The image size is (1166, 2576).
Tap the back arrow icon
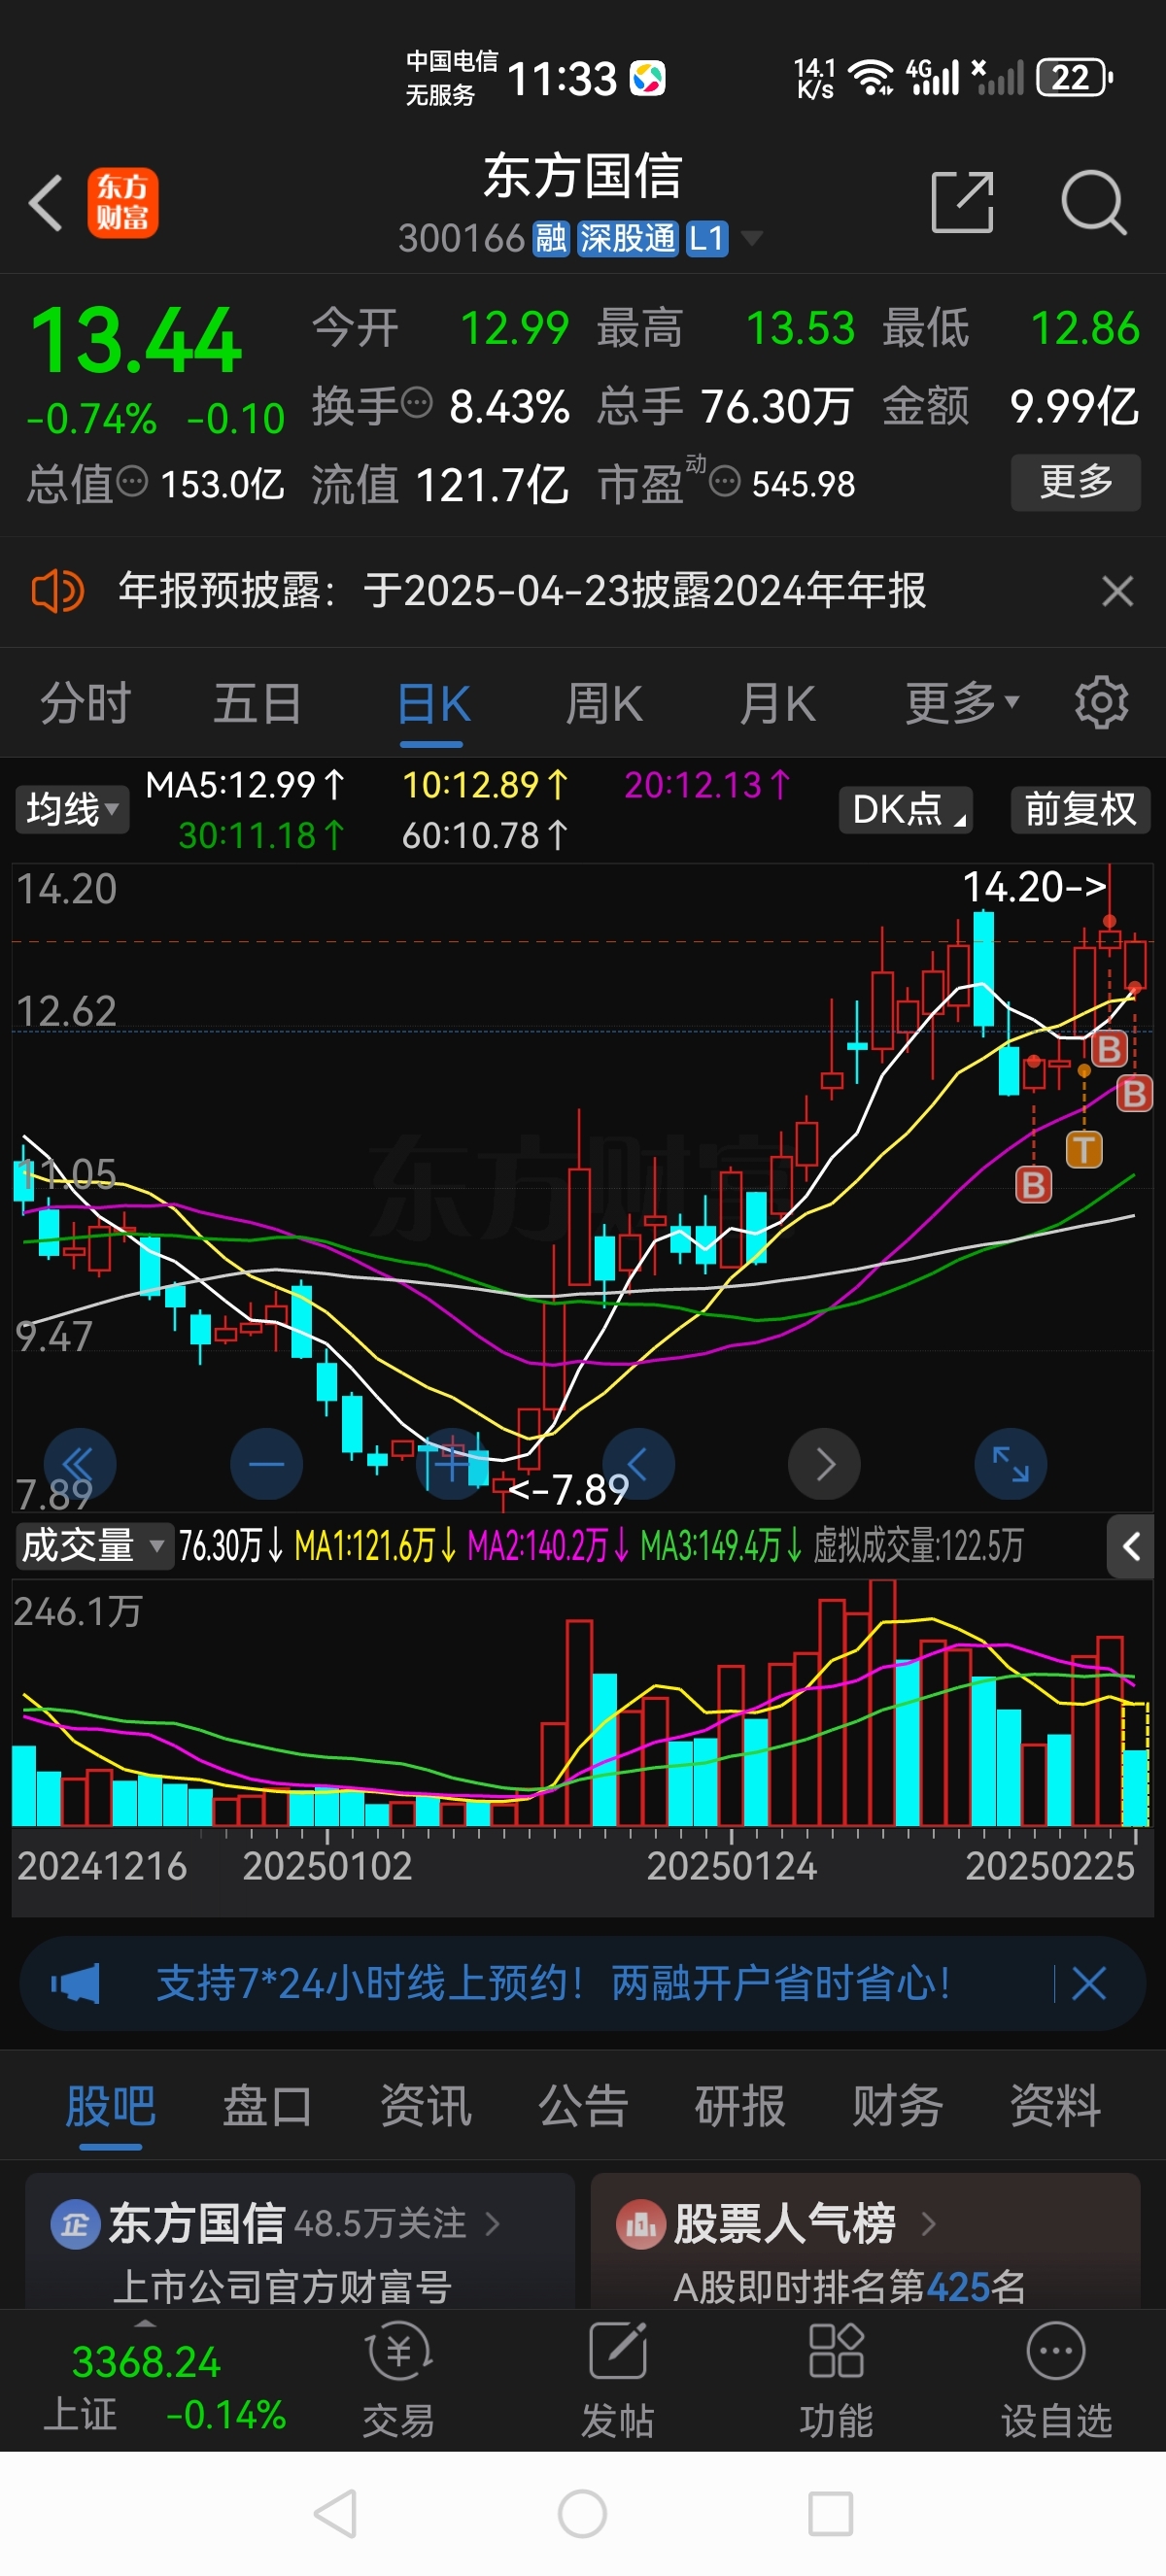pyautogui.click(x=46, y=202)
